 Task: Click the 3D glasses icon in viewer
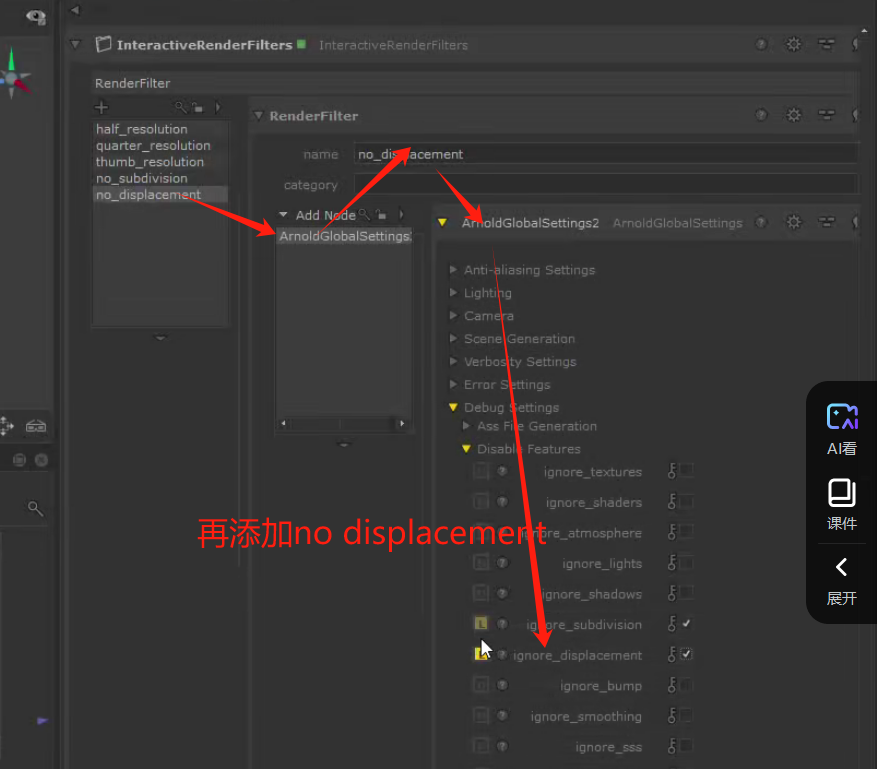[36, 427]
